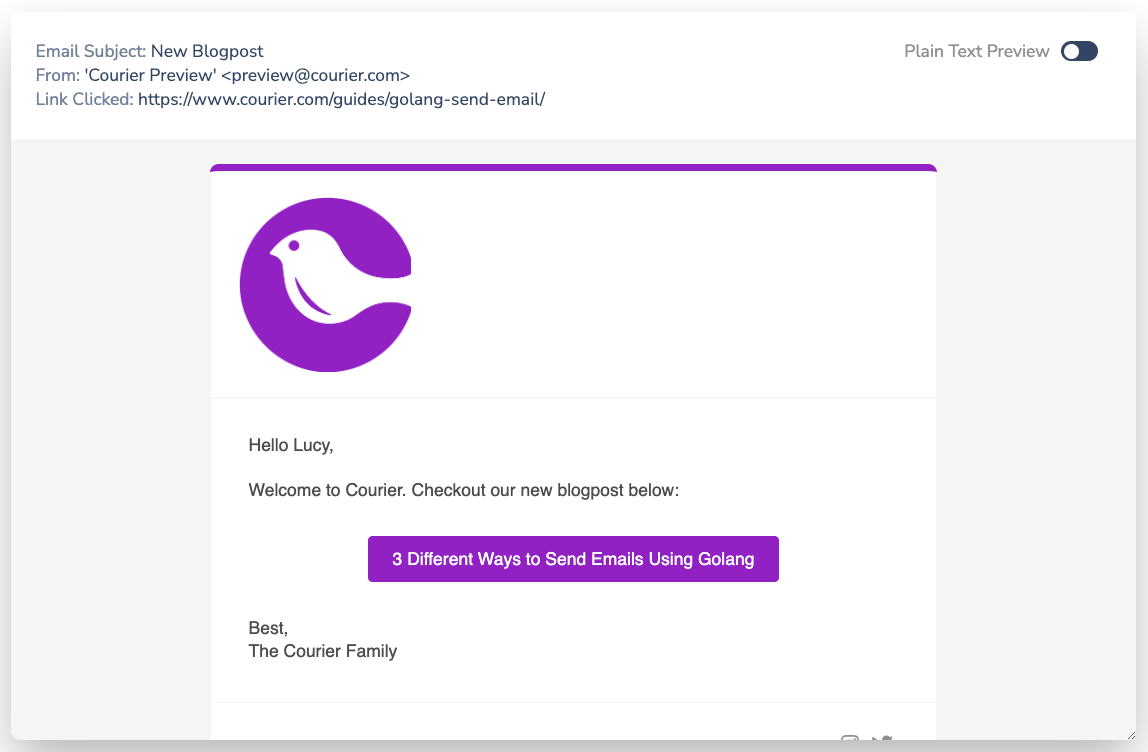The image size is (1148, 752).
Task: Toggle the Plain Text Preview switch
Action: pos(1079,51)
